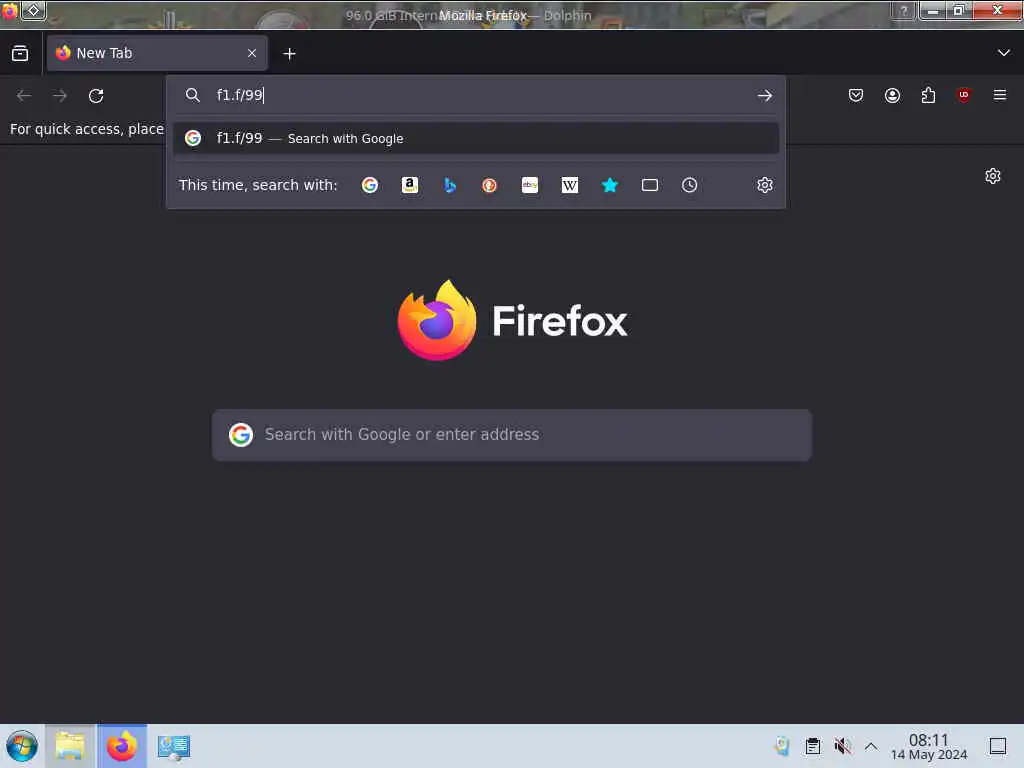Click the go arrow in the address bar
The image size is (1024, 768).
pos(765,95)
